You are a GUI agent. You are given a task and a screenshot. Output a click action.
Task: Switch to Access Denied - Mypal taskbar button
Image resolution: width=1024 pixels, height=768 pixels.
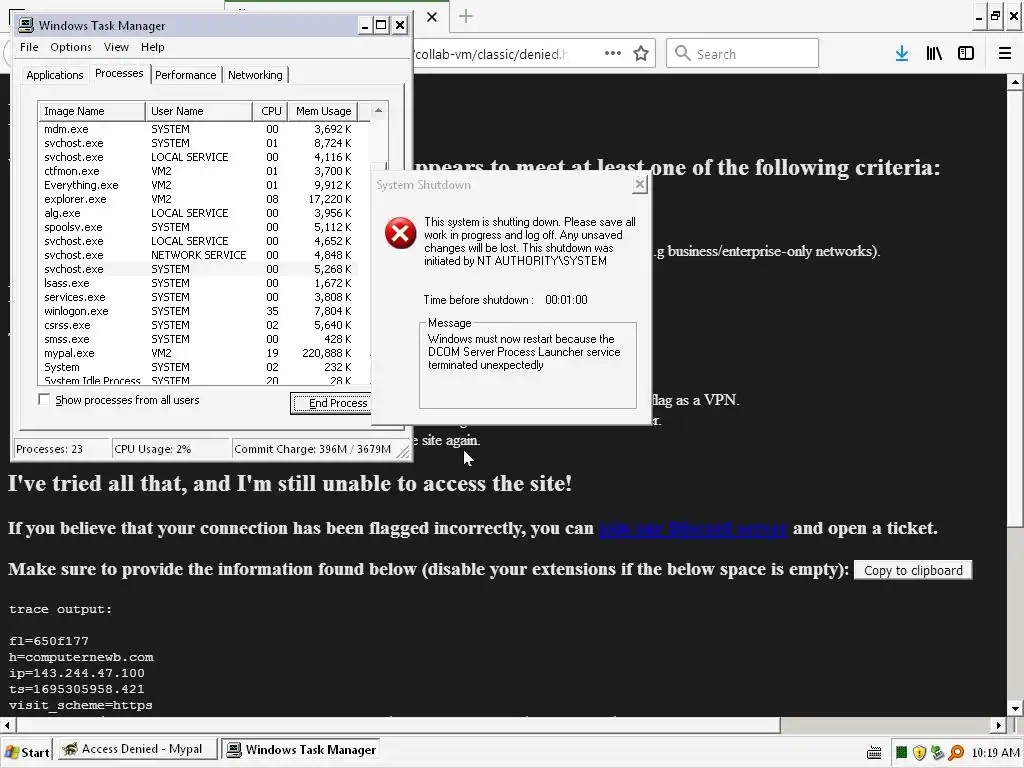coord(136,749)
